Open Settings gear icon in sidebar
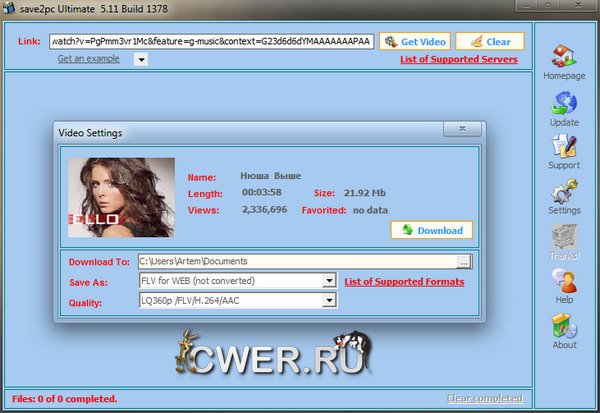The height and width of the screenshot is (413, 600). [564, 192]
